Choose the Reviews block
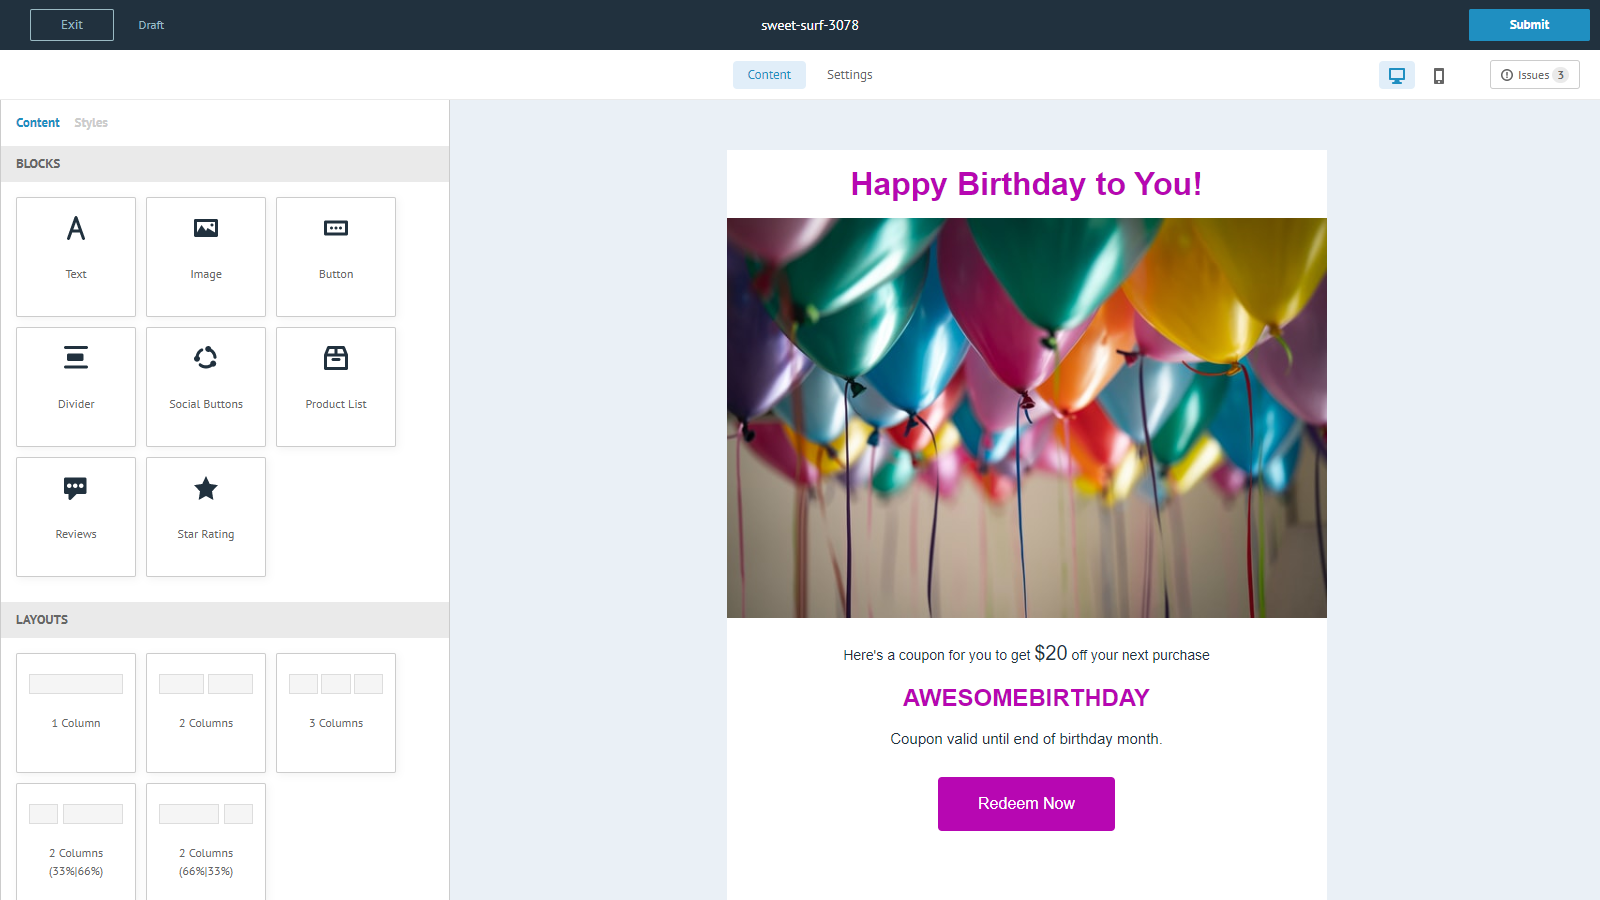The image size is (1600, 900). 76,516
